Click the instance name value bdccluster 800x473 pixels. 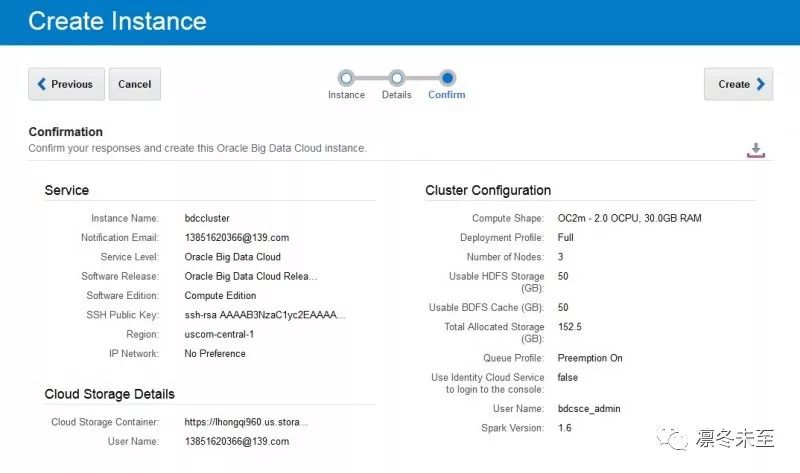click(207, 218)
